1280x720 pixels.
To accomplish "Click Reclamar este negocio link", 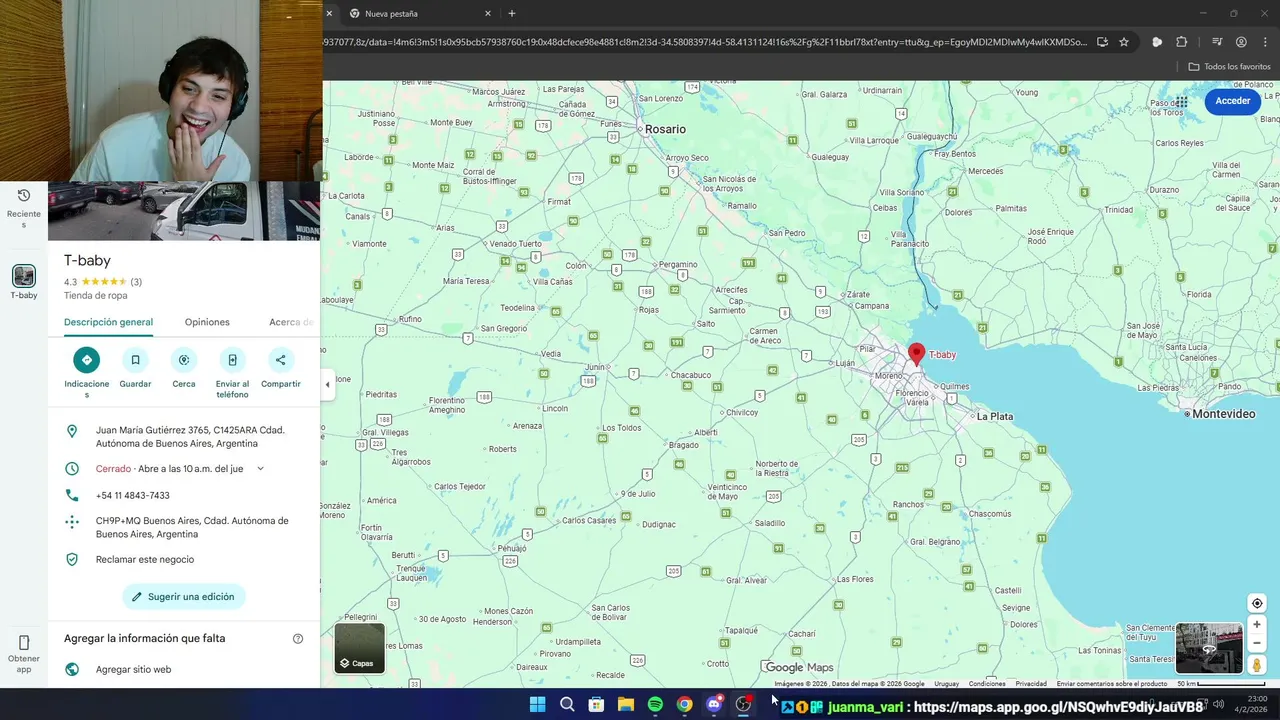I will [145, 560].
